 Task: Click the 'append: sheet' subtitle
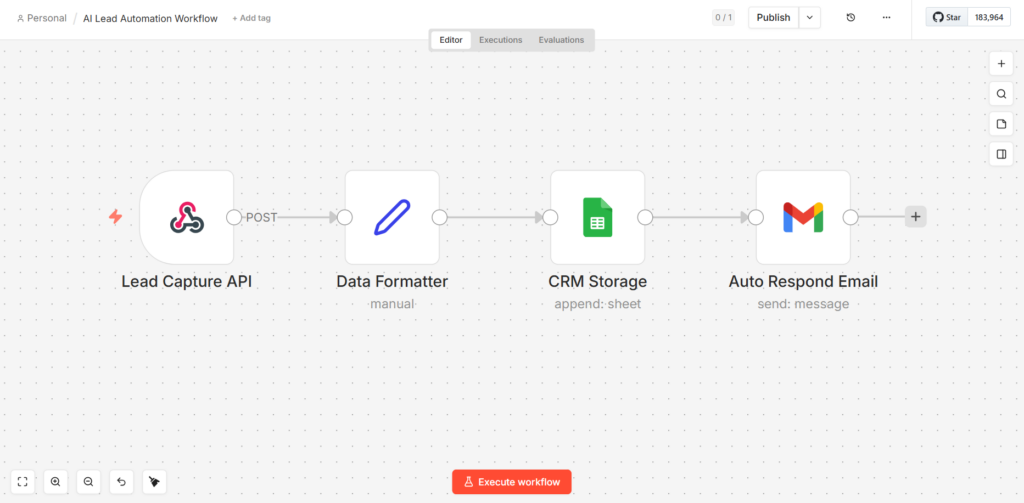[x=598, y=304]
